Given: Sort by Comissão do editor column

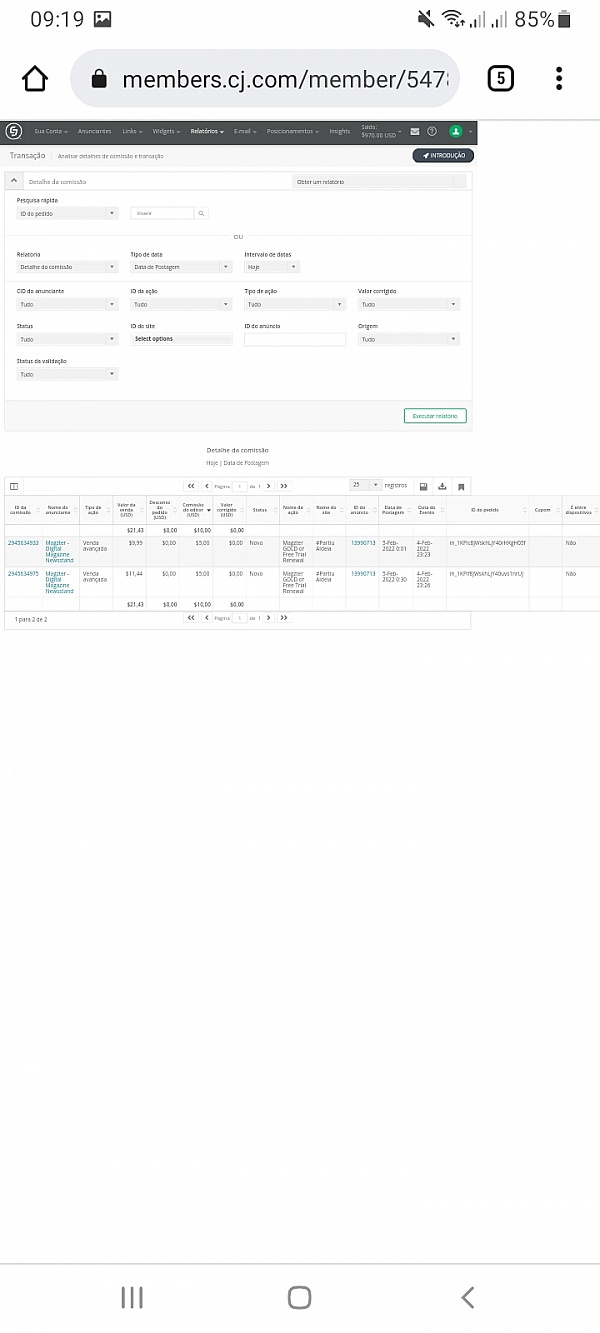Looking at the screenshot, I should pos(195,509).
